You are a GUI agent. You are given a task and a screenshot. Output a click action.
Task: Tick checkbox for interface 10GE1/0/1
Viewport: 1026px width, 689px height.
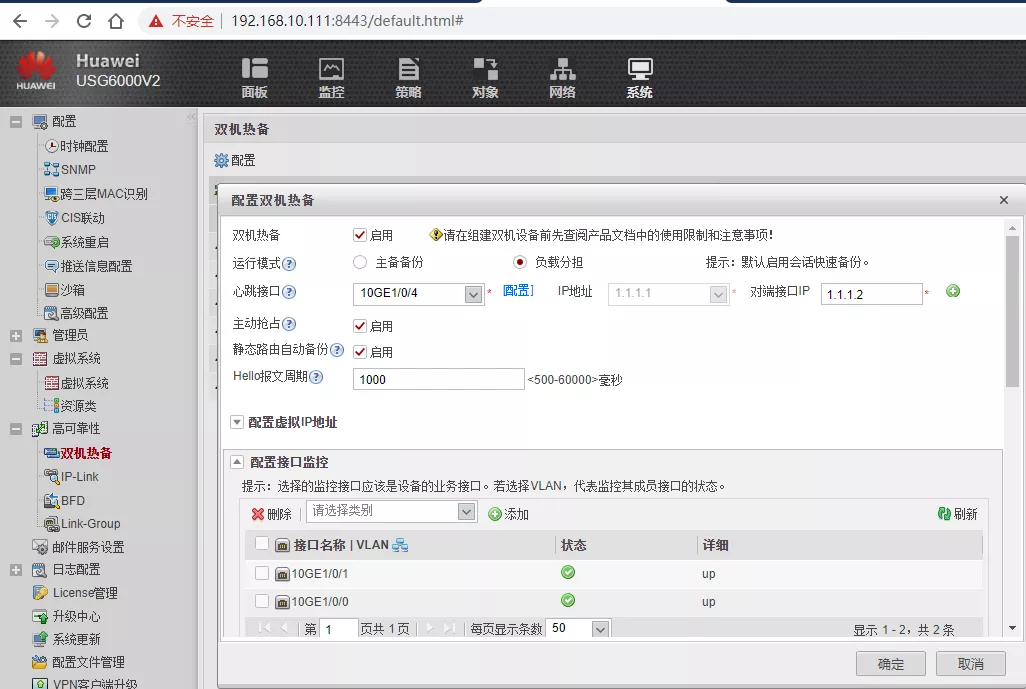(x=262, y=574)
